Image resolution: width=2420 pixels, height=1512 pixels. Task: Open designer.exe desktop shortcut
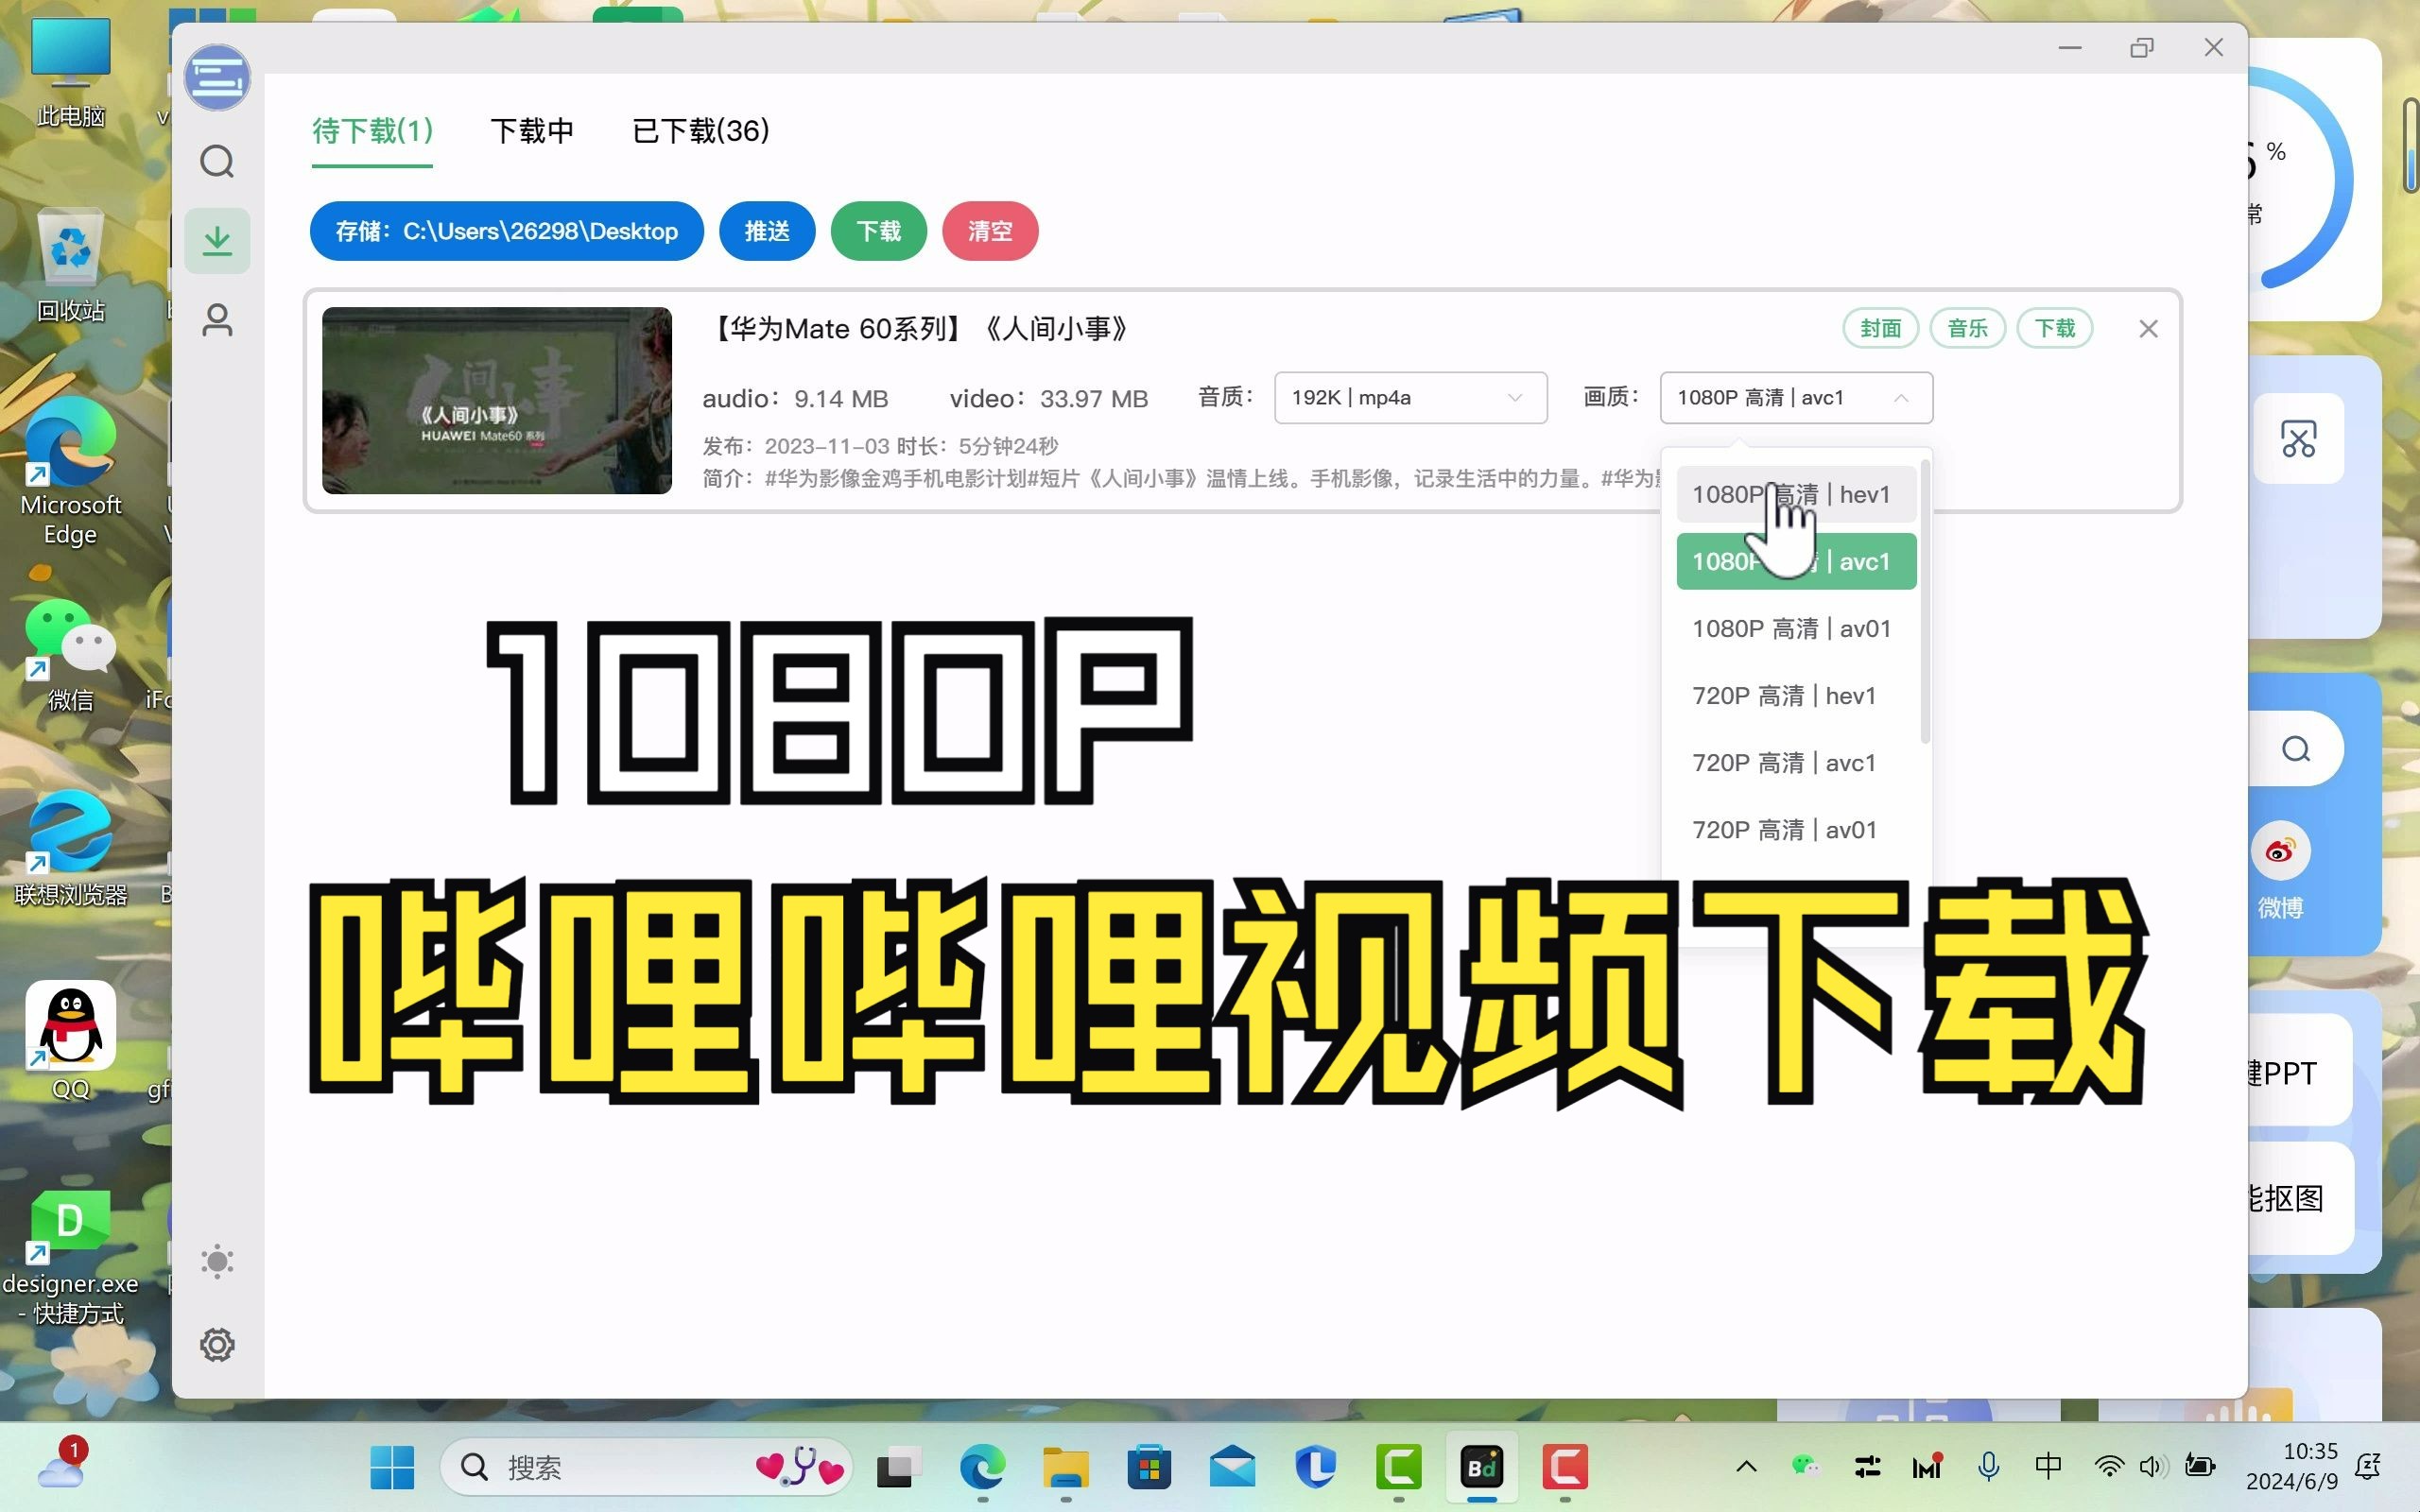click(x=70, y=1258)
